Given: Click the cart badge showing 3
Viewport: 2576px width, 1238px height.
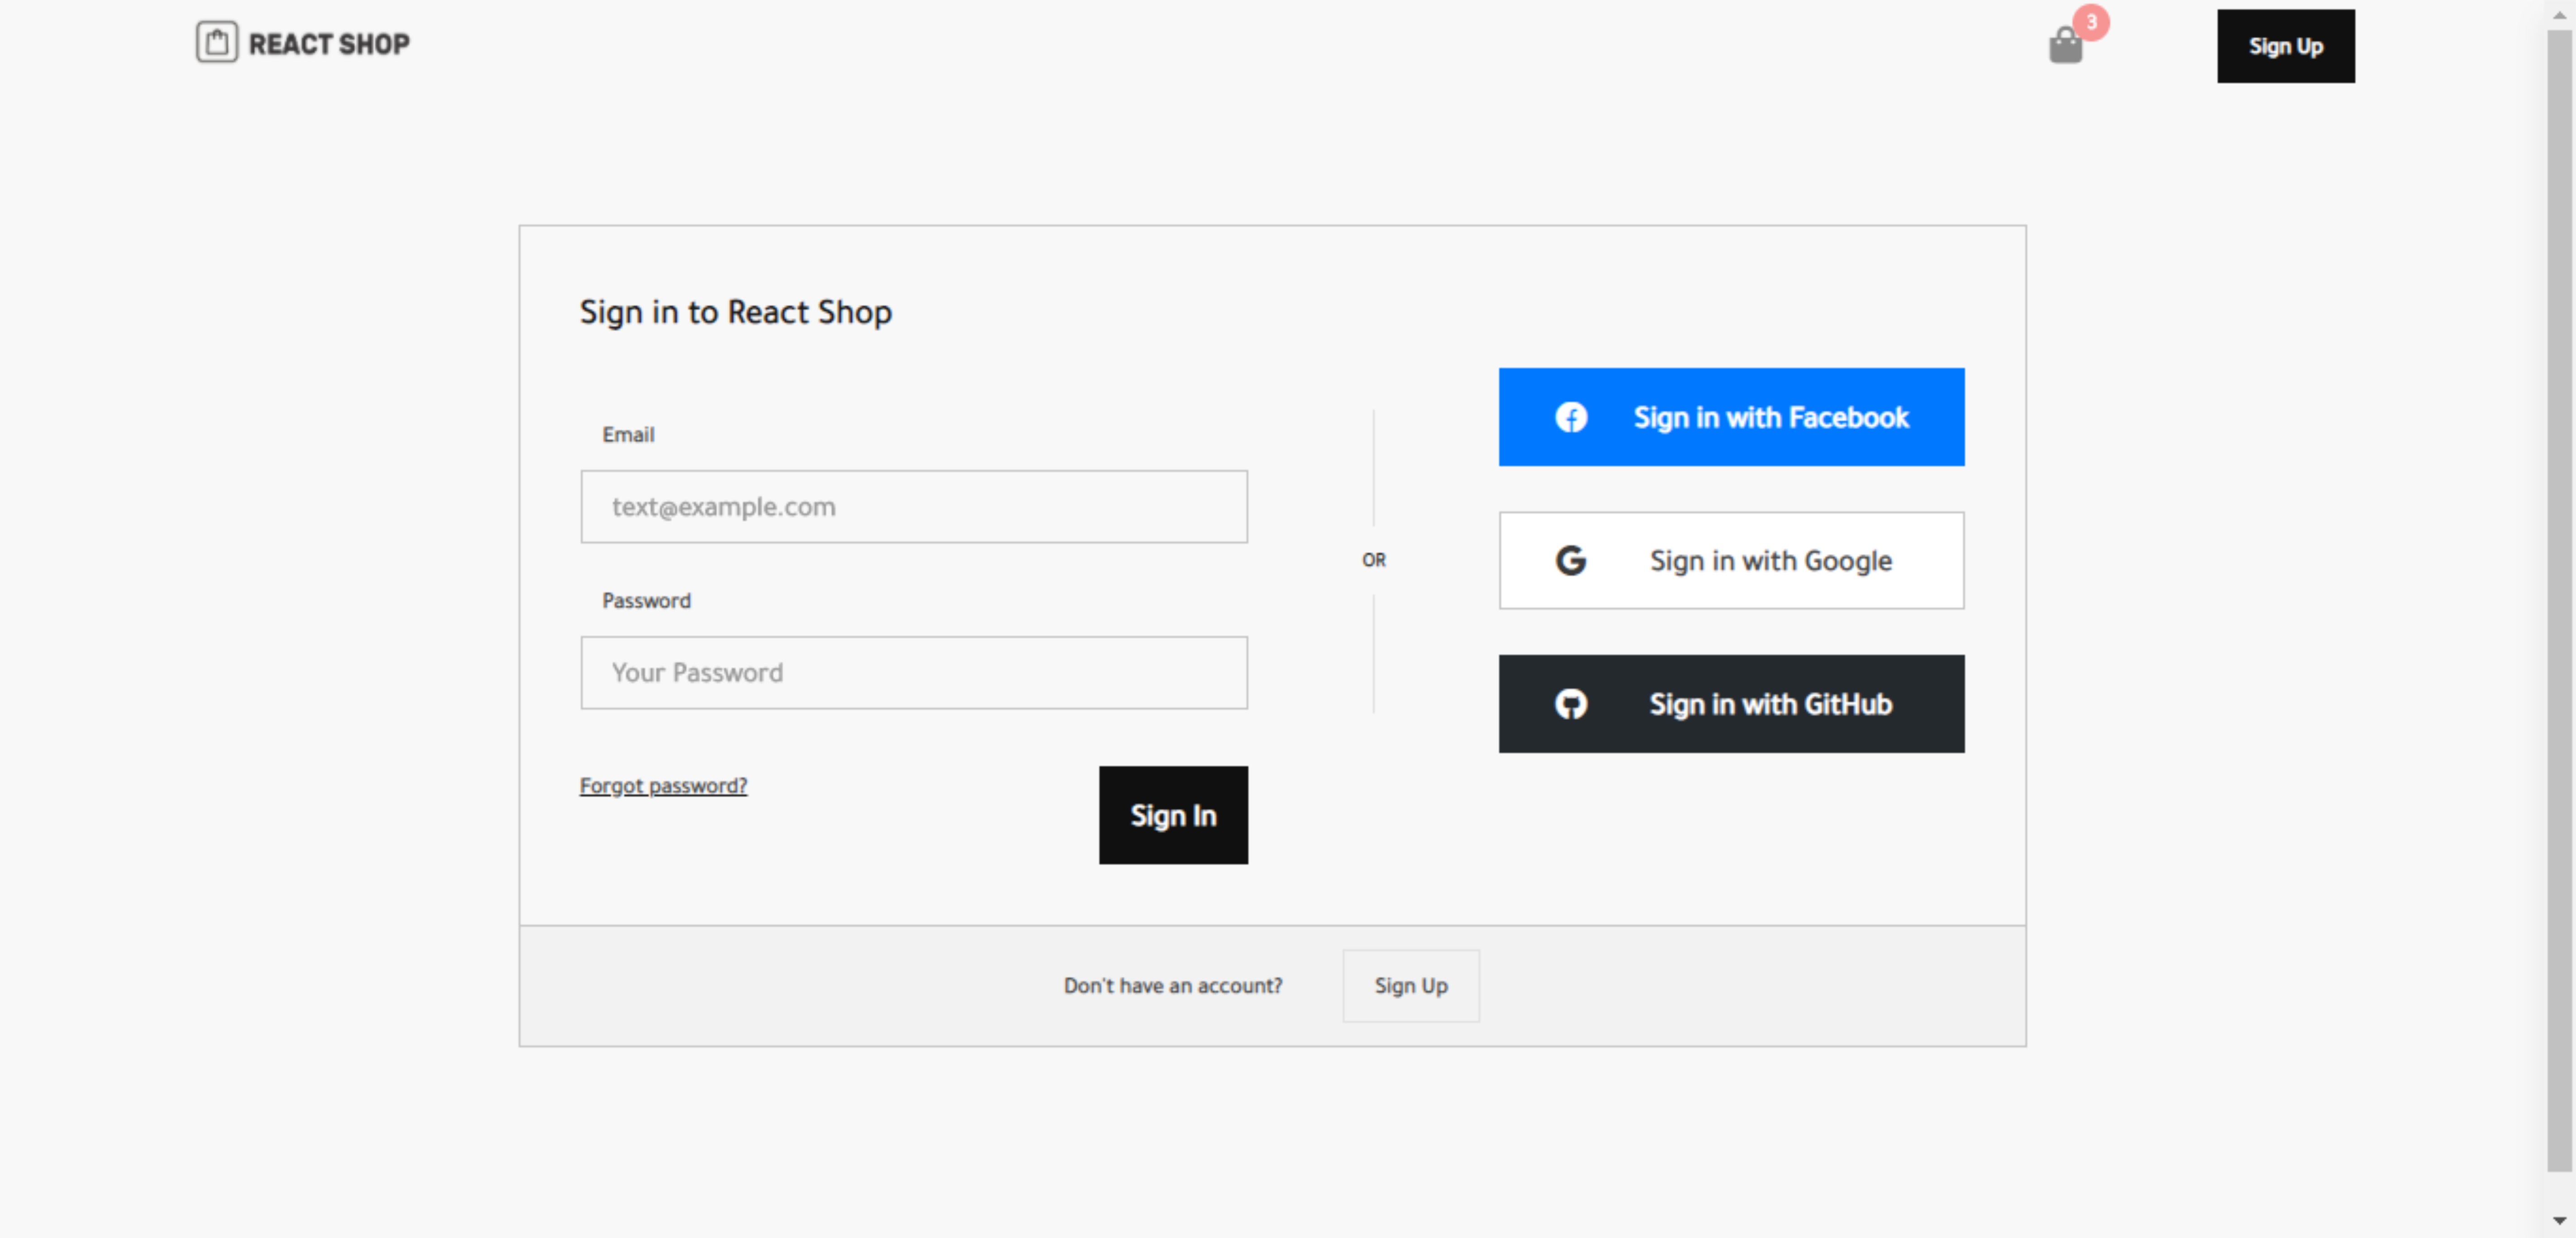Looking at the screenshot, I should (2091, 22).
